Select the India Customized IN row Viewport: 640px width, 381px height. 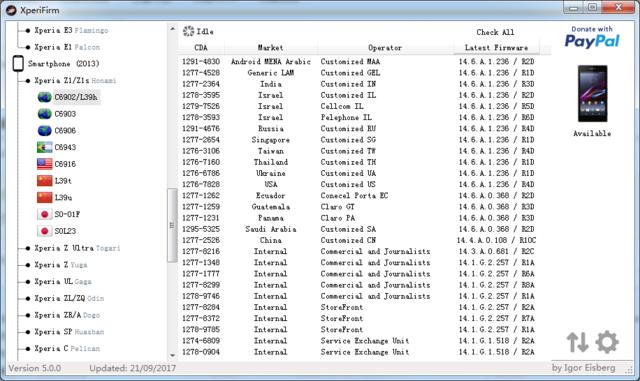click(358, 84)
